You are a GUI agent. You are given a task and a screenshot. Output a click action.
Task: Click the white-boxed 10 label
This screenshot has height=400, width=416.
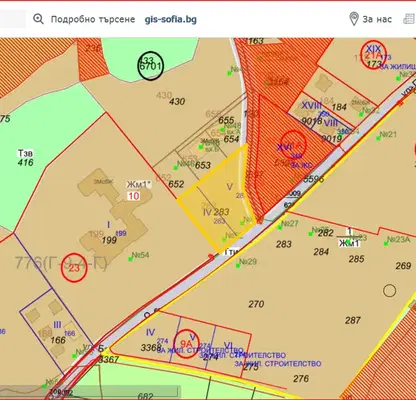point(134,196)
